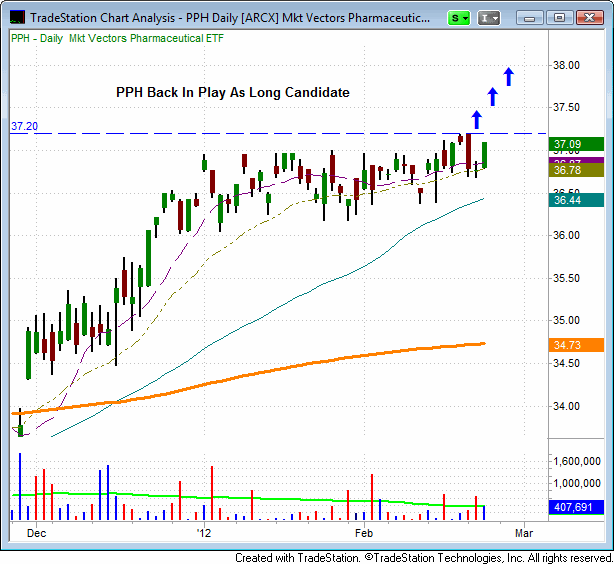Click the TradeStation chart window app icon

17,17
